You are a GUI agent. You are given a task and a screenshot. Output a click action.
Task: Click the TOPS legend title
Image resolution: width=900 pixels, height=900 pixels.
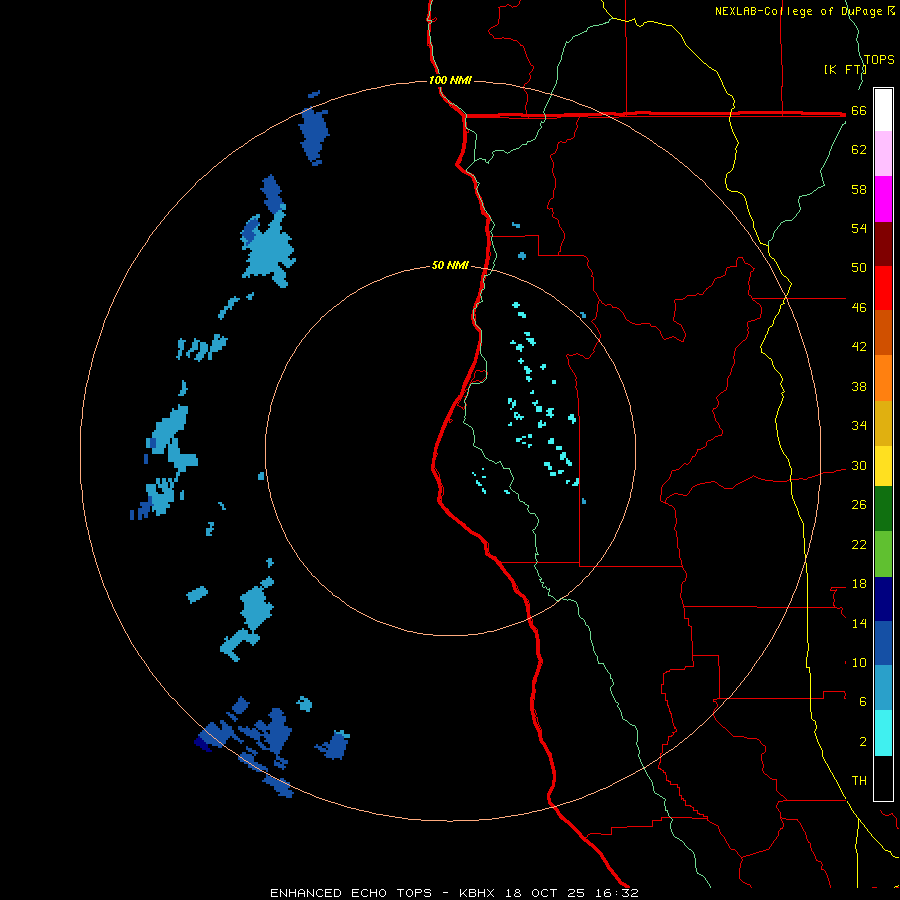pyautogui.click(x=879, y=60)
